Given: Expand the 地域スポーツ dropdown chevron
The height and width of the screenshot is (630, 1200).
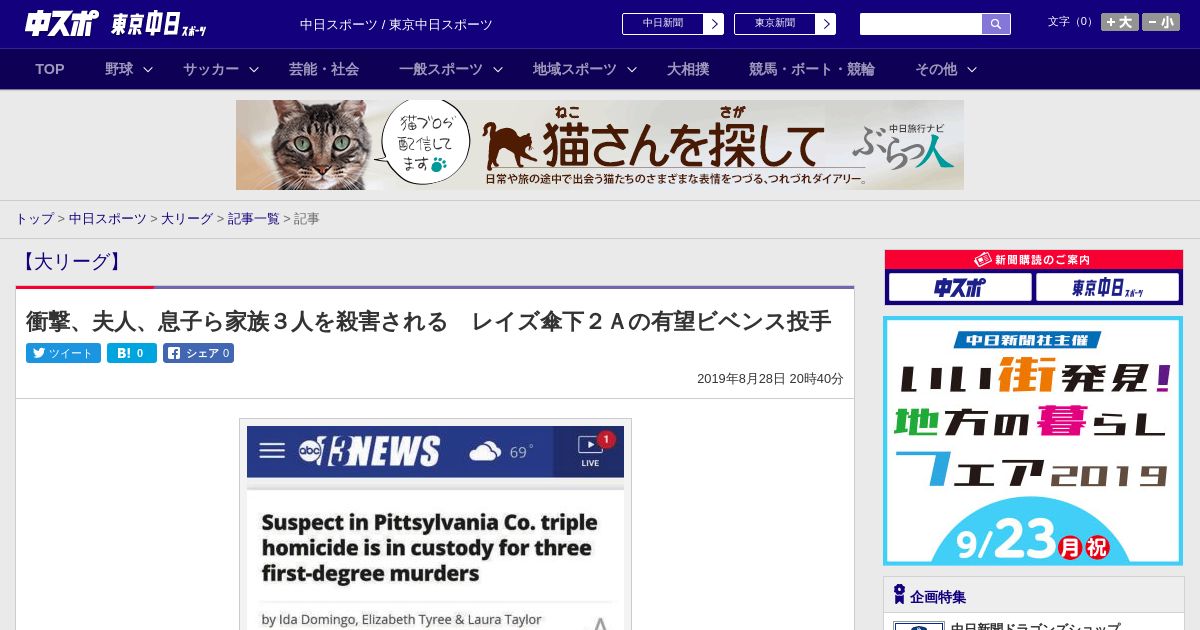Looking at the screenshot, I should pyautogui.click(x=632, y=70).
